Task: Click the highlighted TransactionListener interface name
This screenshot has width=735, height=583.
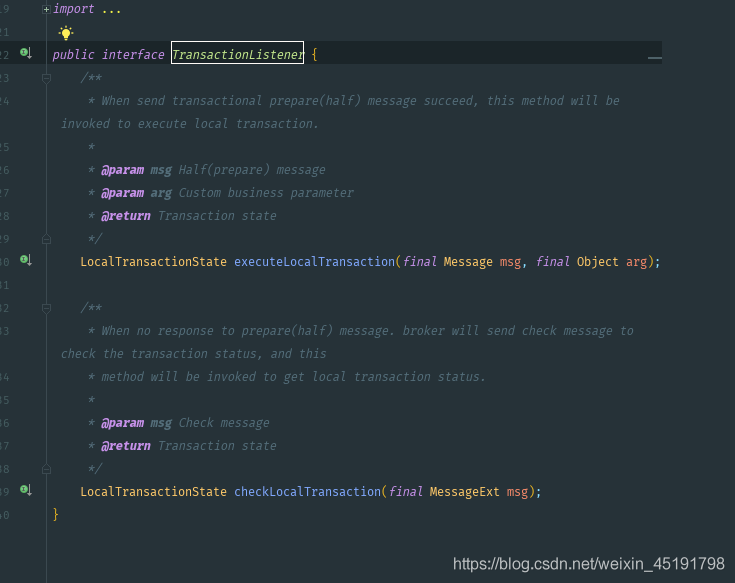Action: pyautogui.click(x=237, y=55)
